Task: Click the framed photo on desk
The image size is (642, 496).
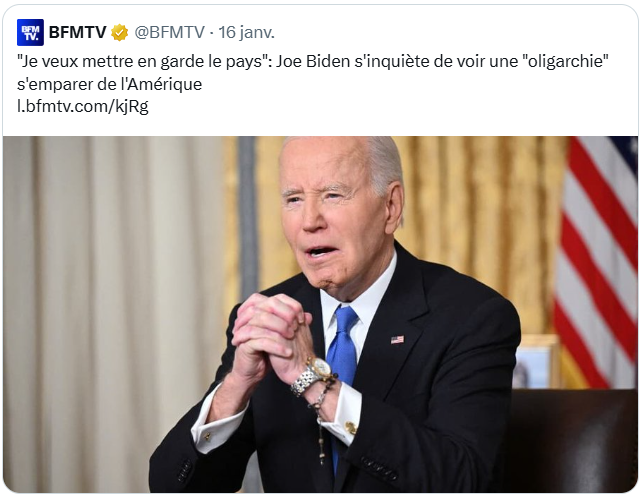Action: point(536,361)
